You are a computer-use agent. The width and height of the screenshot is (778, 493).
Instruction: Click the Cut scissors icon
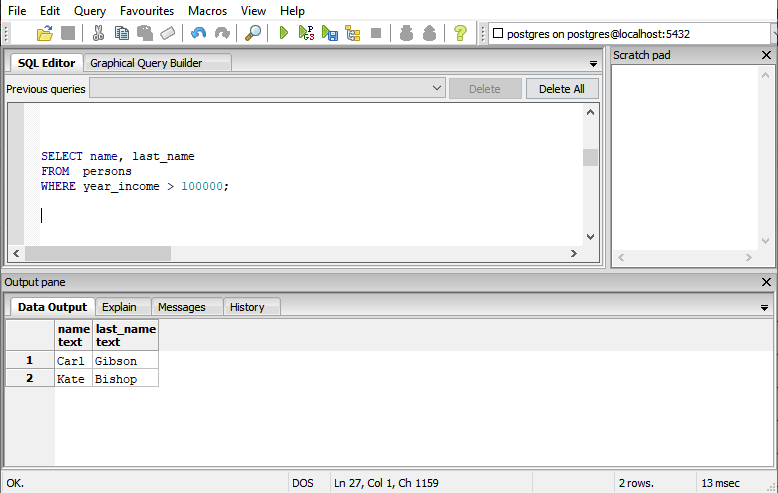[x=98, y=33]
